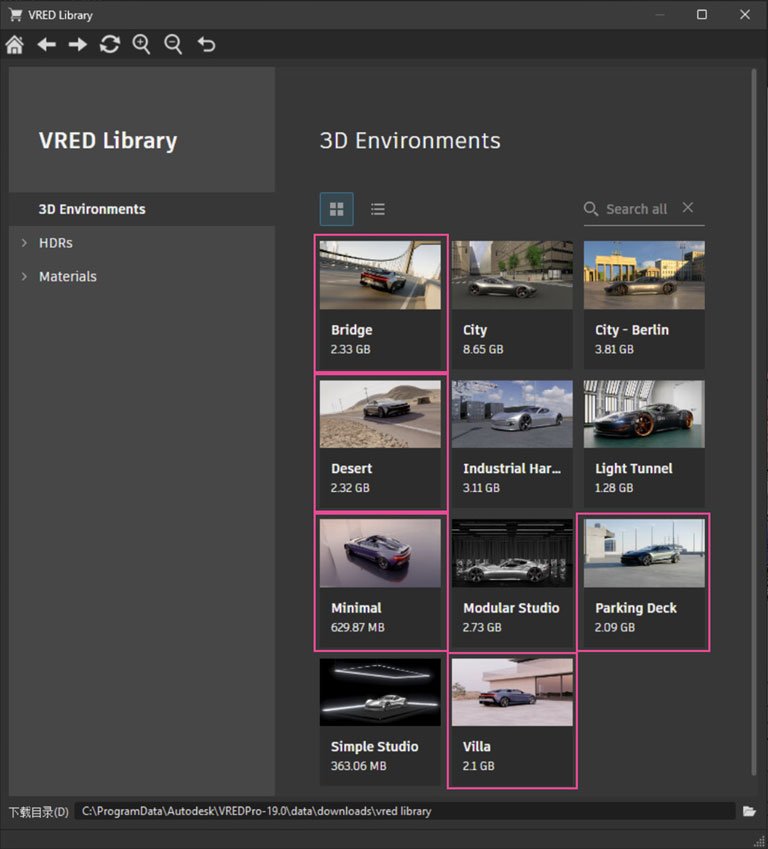This screenshot has width=768, height=849.
Task: Open the Bridge environment thumbnail
Action: tap(380, 275)
